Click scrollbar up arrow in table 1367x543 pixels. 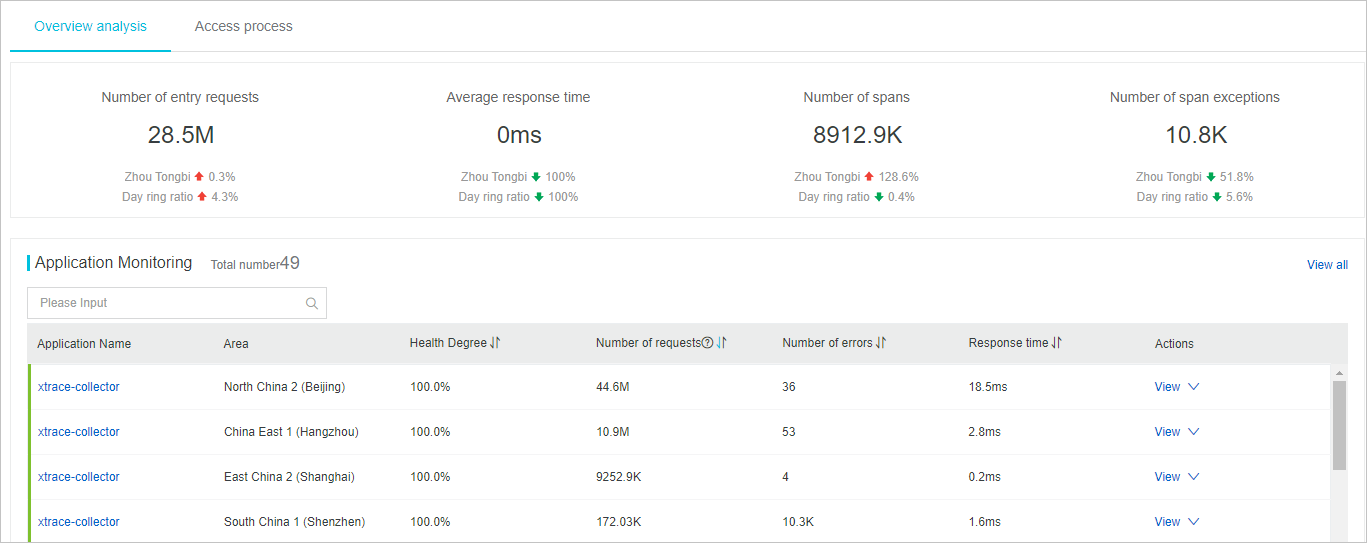tap(1339, 373)
